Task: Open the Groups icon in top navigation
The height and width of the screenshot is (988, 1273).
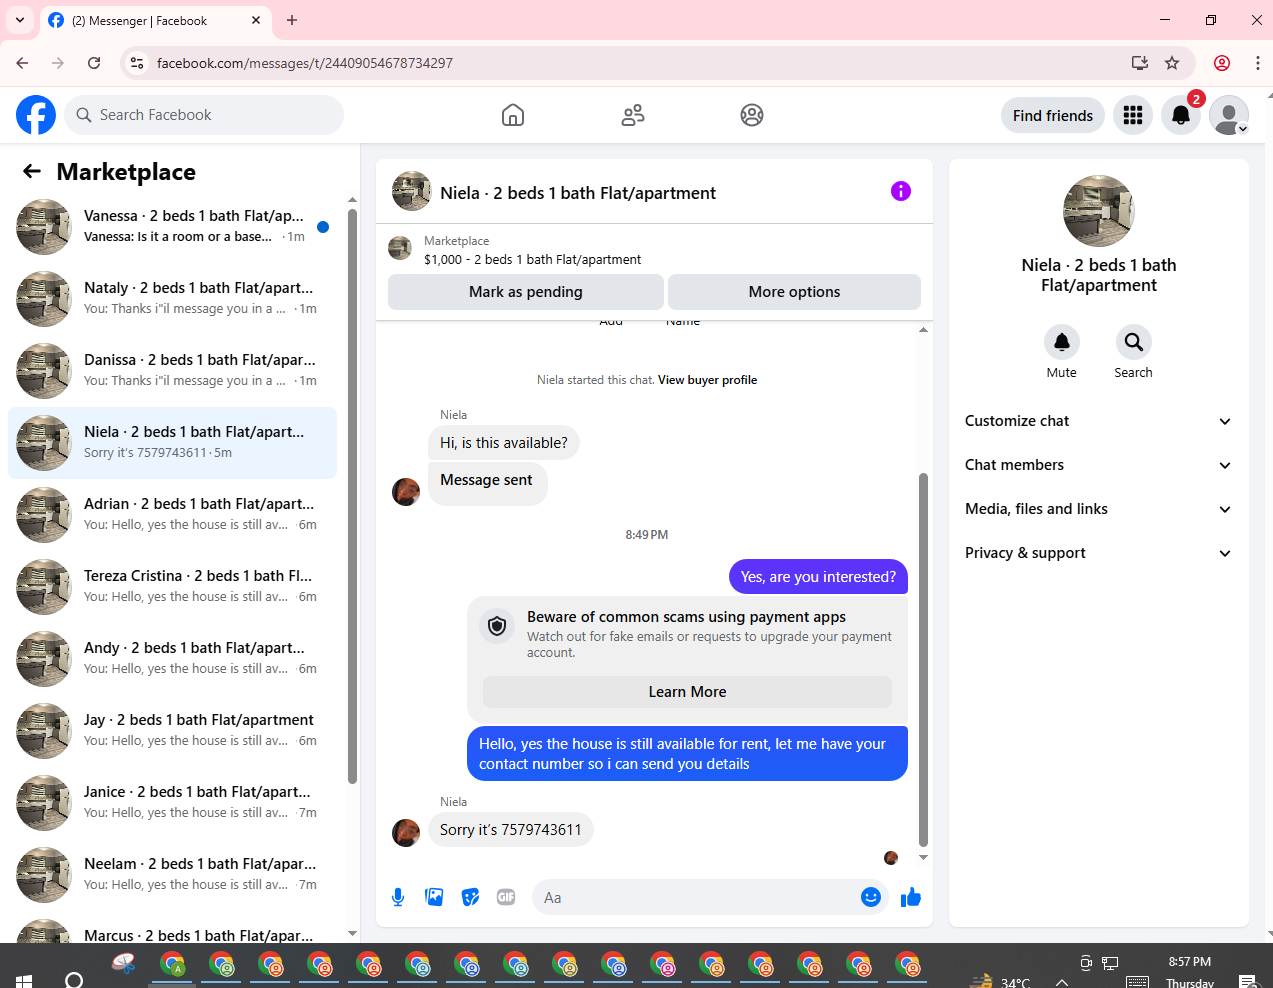Action: [x=752, y=115]
